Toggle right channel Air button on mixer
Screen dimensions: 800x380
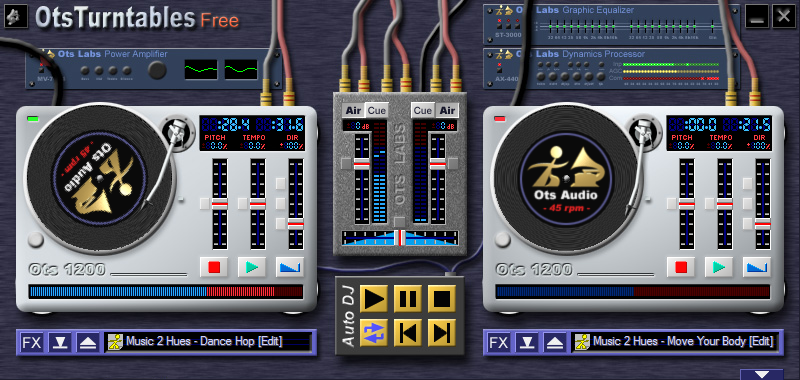click(x=447, y=111)
